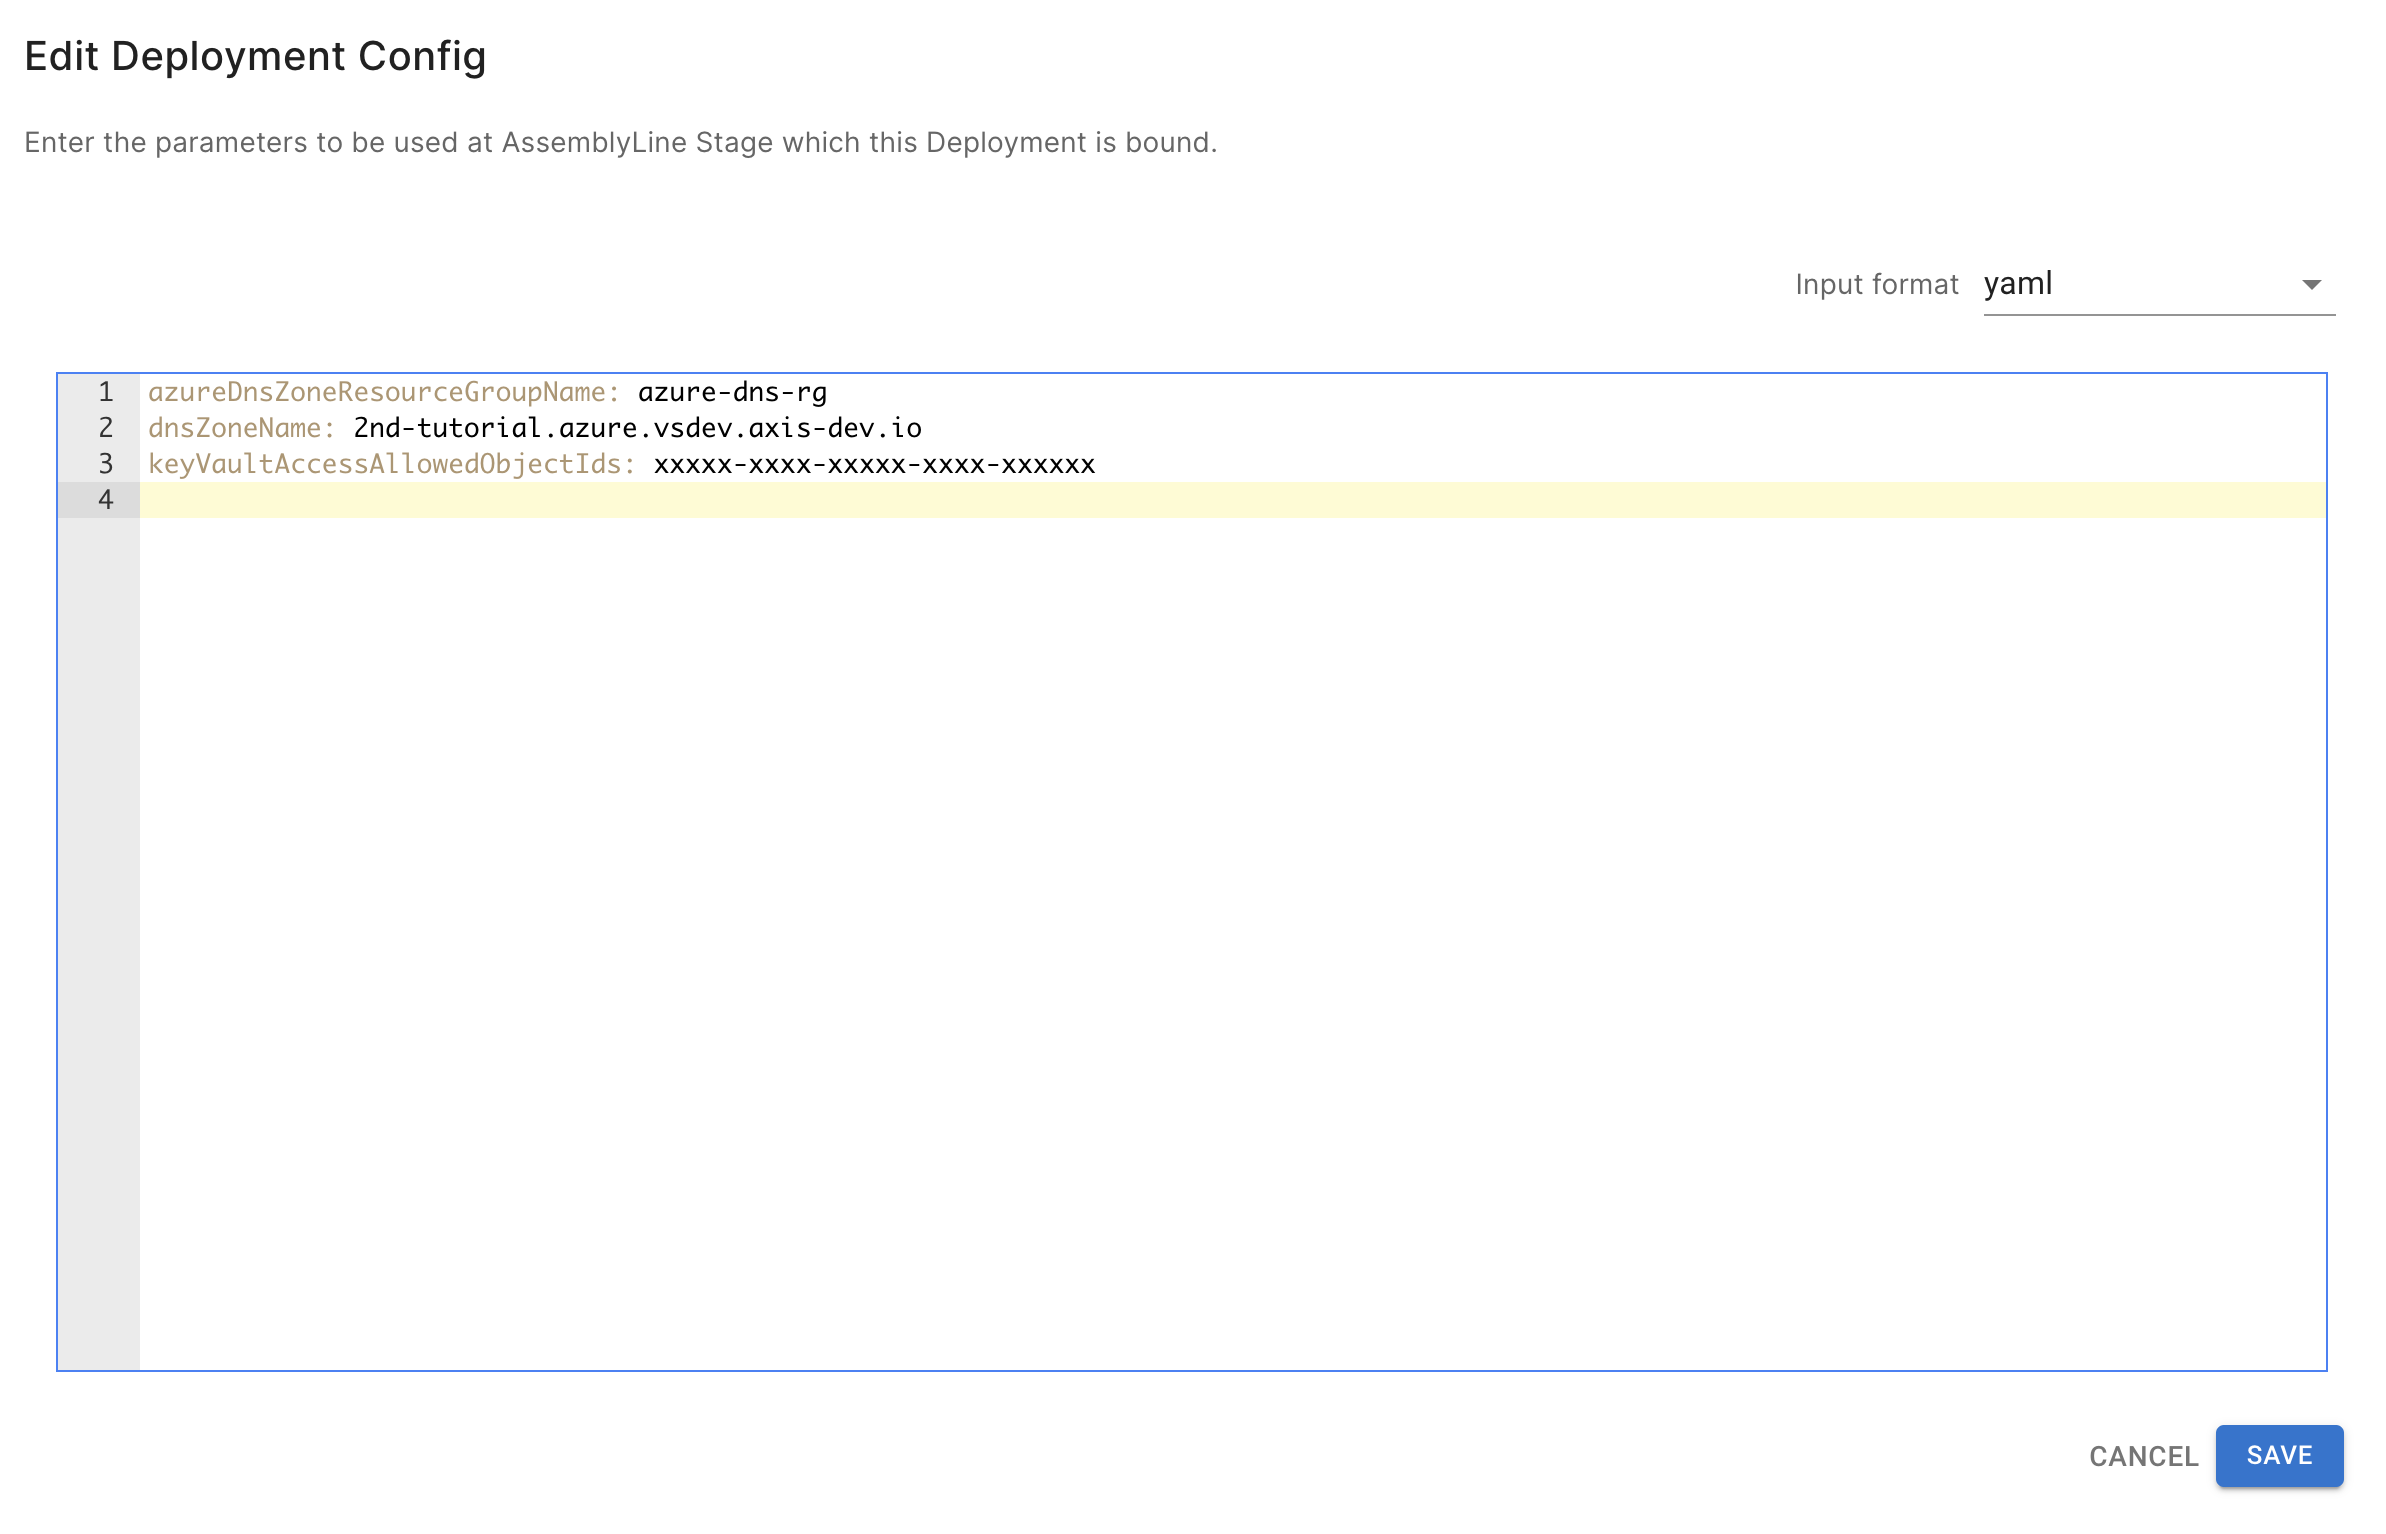Click the azure-dns-rg value on line 1
The height and width of the screenshot is (1534, 2386).
coord(732,392)
